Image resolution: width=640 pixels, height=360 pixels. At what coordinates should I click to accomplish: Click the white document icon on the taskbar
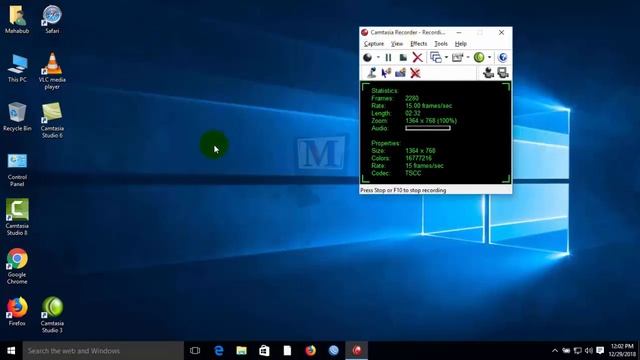click(287, 351)
